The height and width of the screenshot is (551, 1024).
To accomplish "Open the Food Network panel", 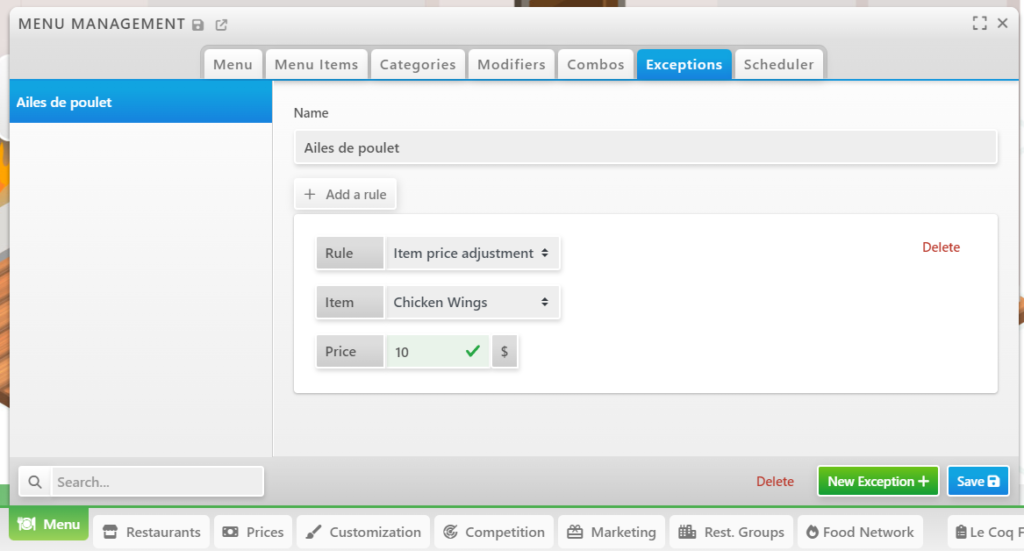I will pos(859,532).
